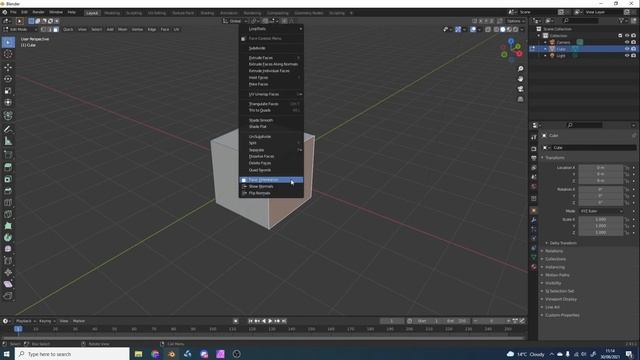Select the Bevel tool

point(8,191)
